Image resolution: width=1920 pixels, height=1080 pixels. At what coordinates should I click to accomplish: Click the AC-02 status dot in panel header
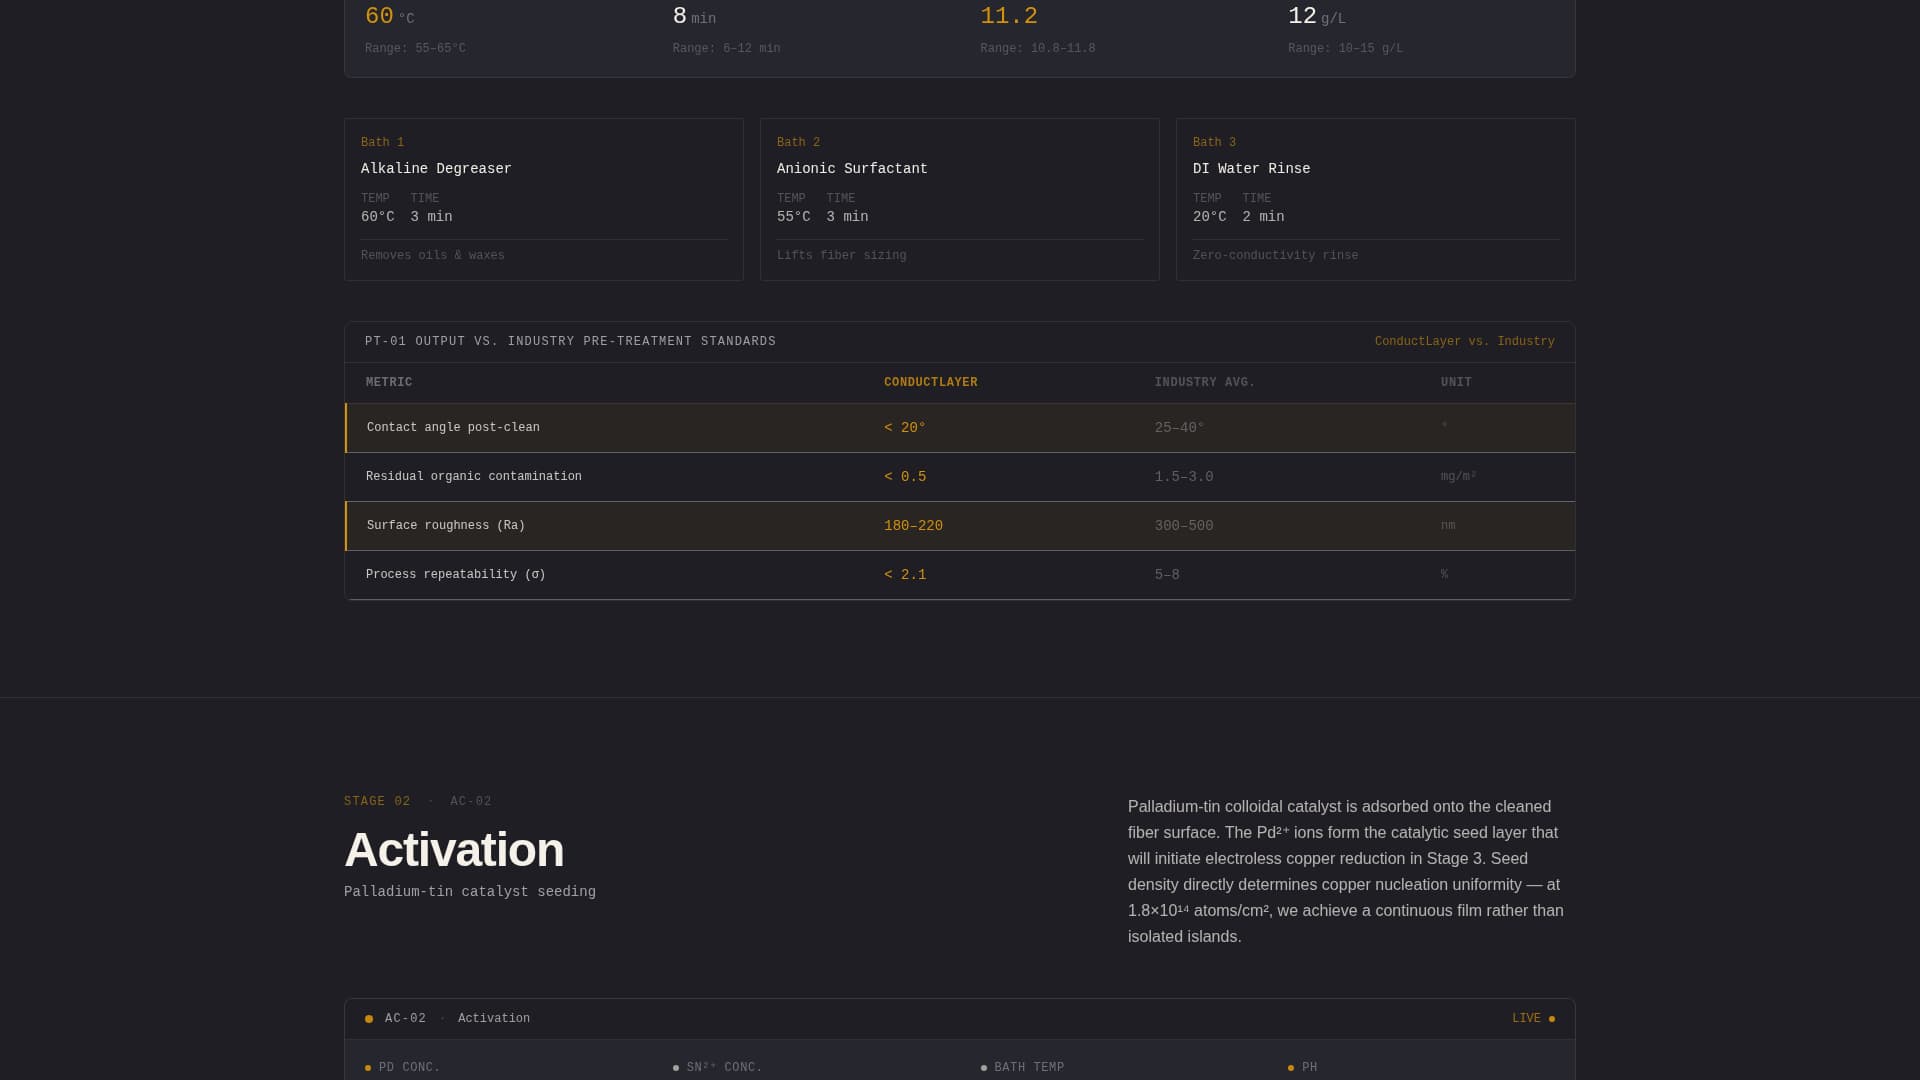(x=367, y=1018)
